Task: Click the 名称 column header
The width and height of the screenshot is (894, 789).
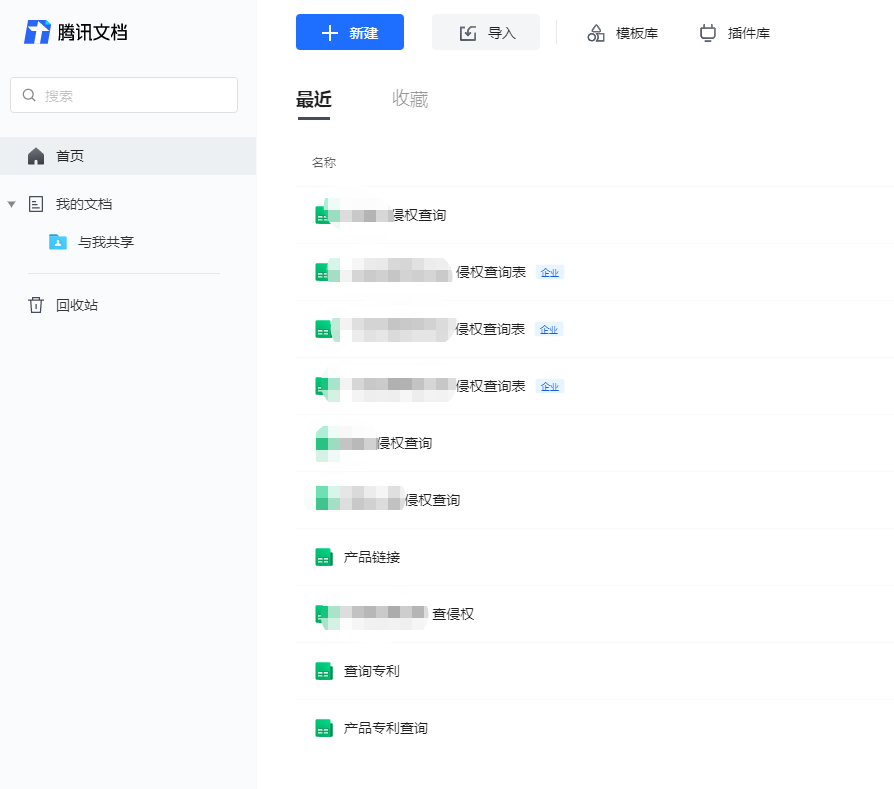Action: (323, 161)
